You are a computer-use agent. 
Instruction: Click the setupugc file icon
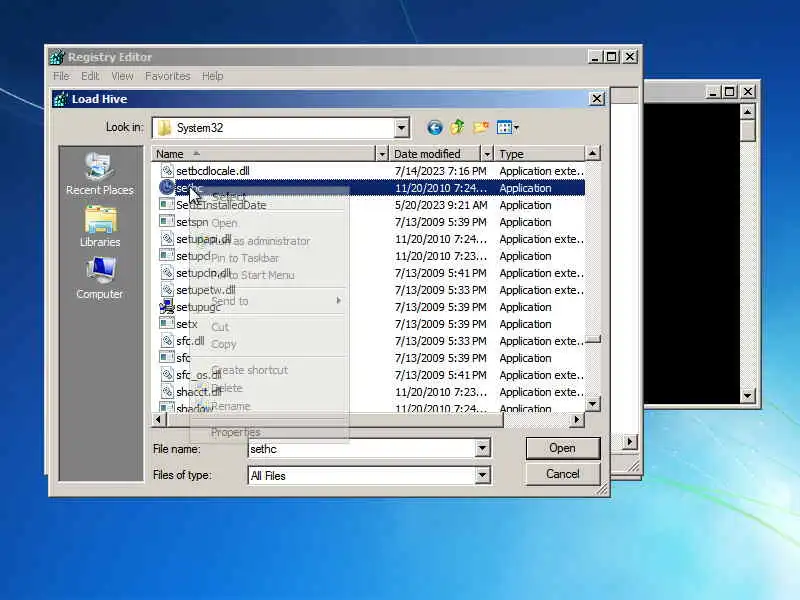pyautogui.click(x=166, y=307)
